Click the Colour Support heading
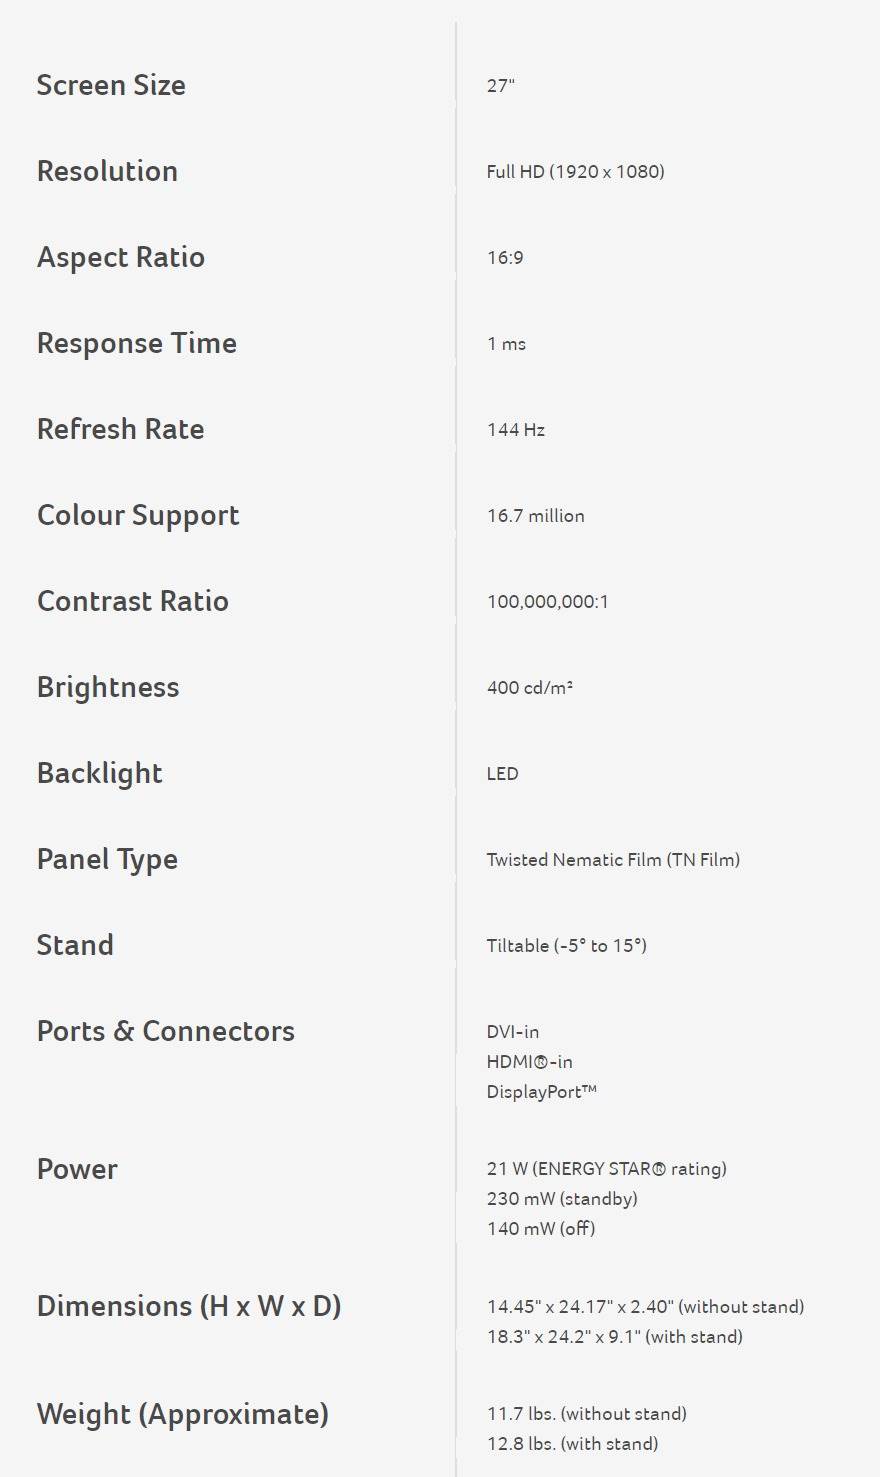Screen dimensions: 880x1477 click(x=138, y=516)
